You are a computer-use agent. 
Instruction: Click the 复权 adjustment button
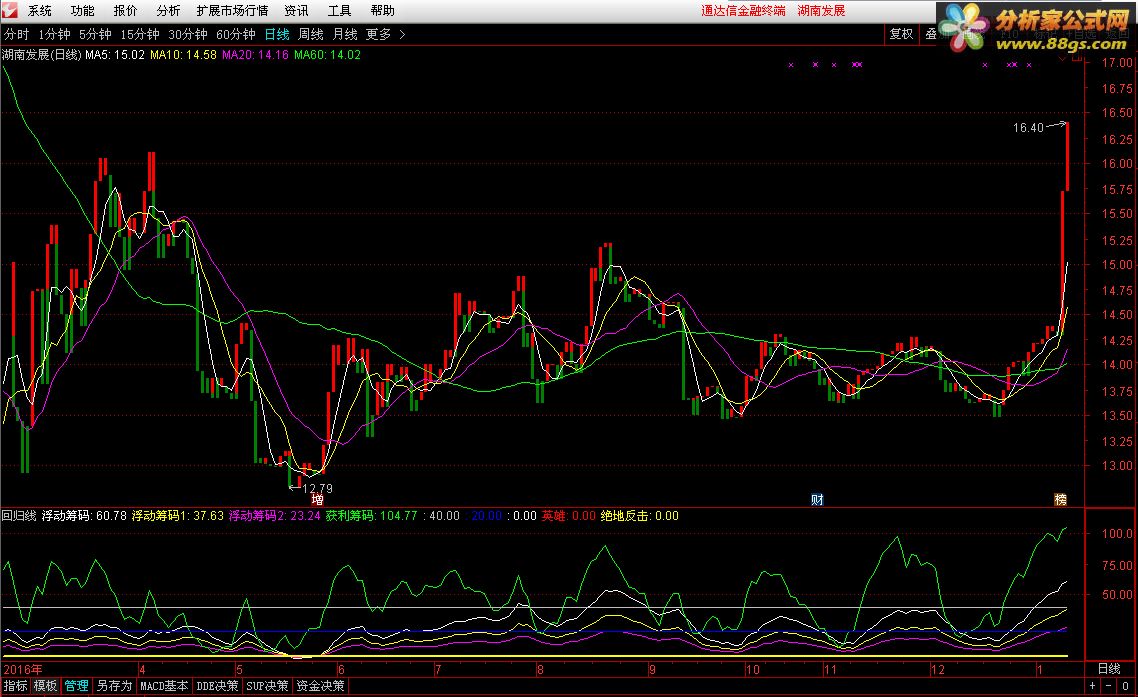pyautogui.click(x=901, y=34)
